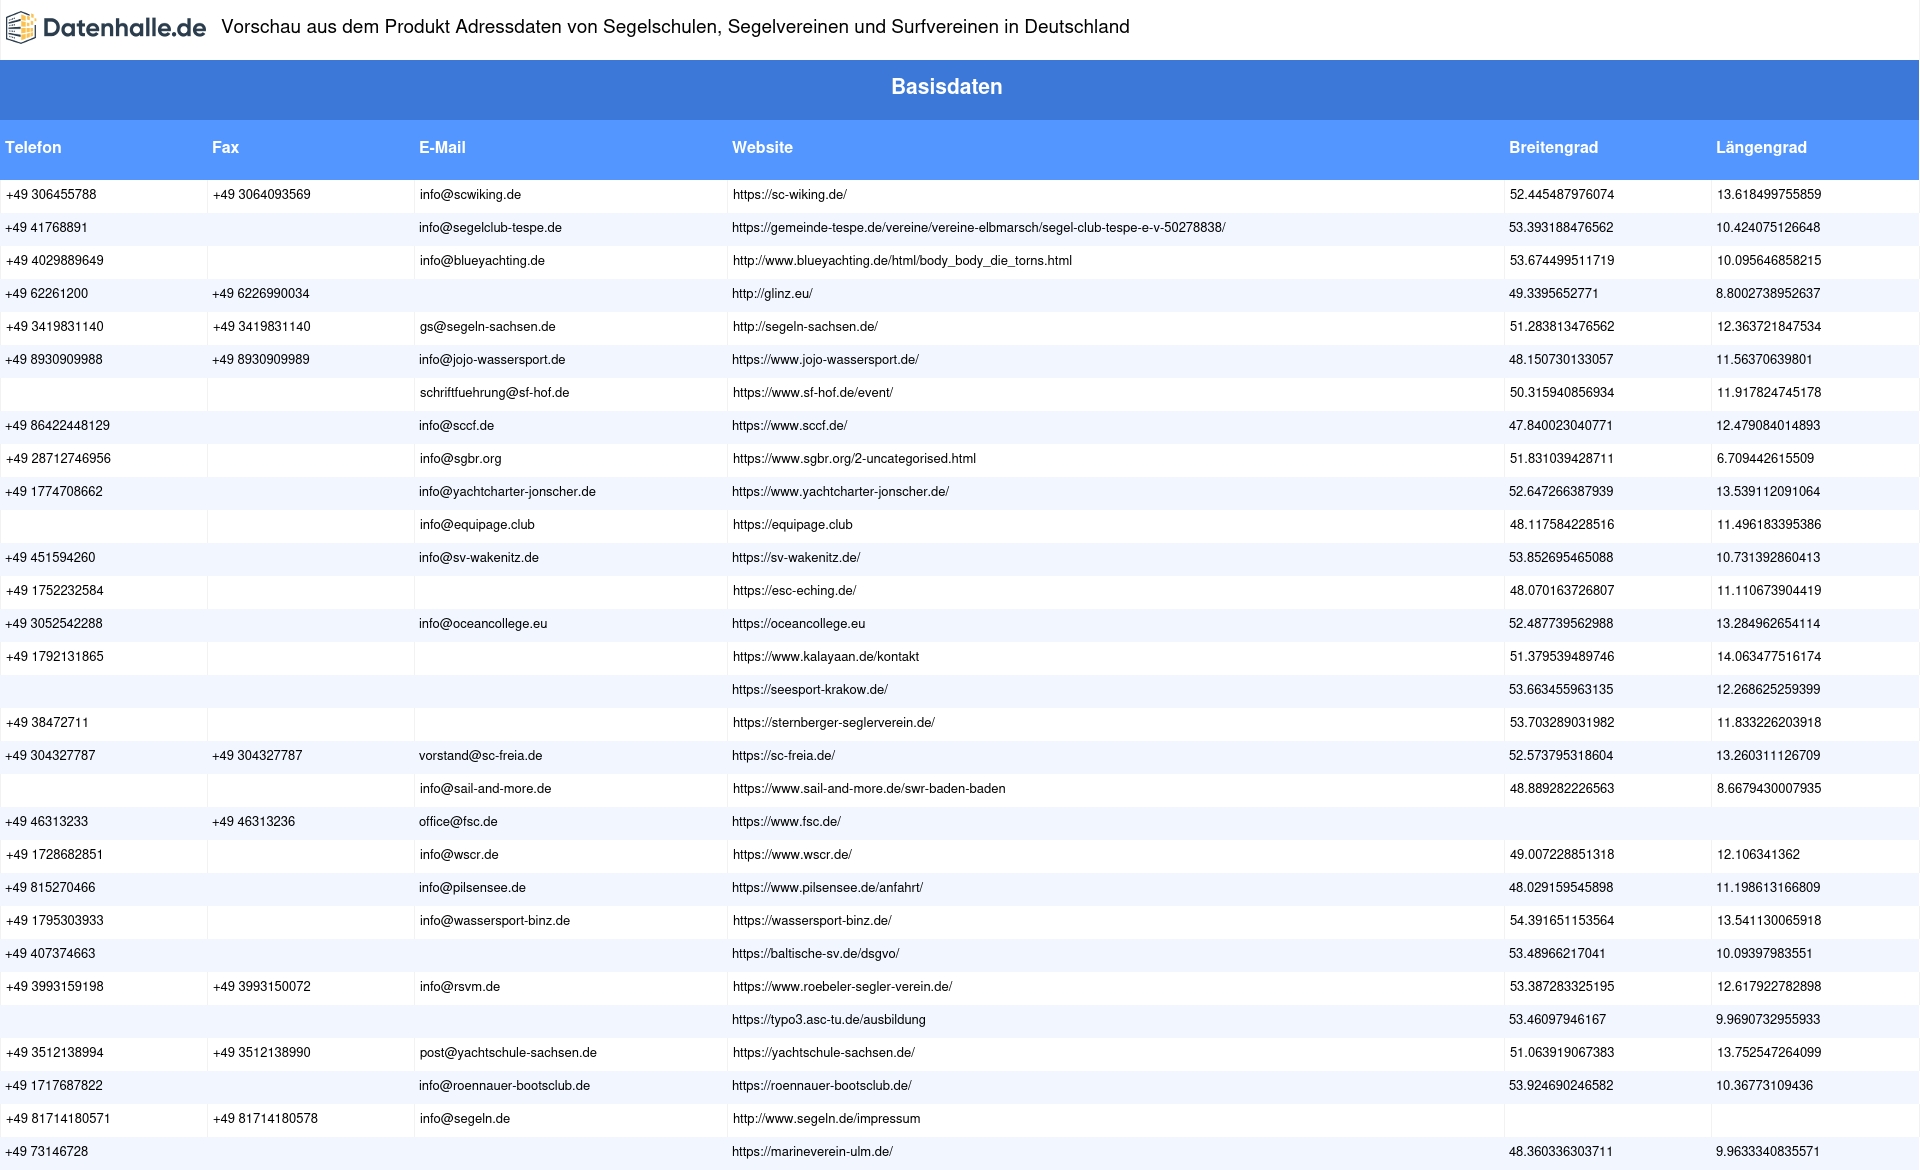Viewport: 1920px width, 1170px height.
Task: Select email gs@segeln-sachsen.de
Action: (x=487, y=327)
